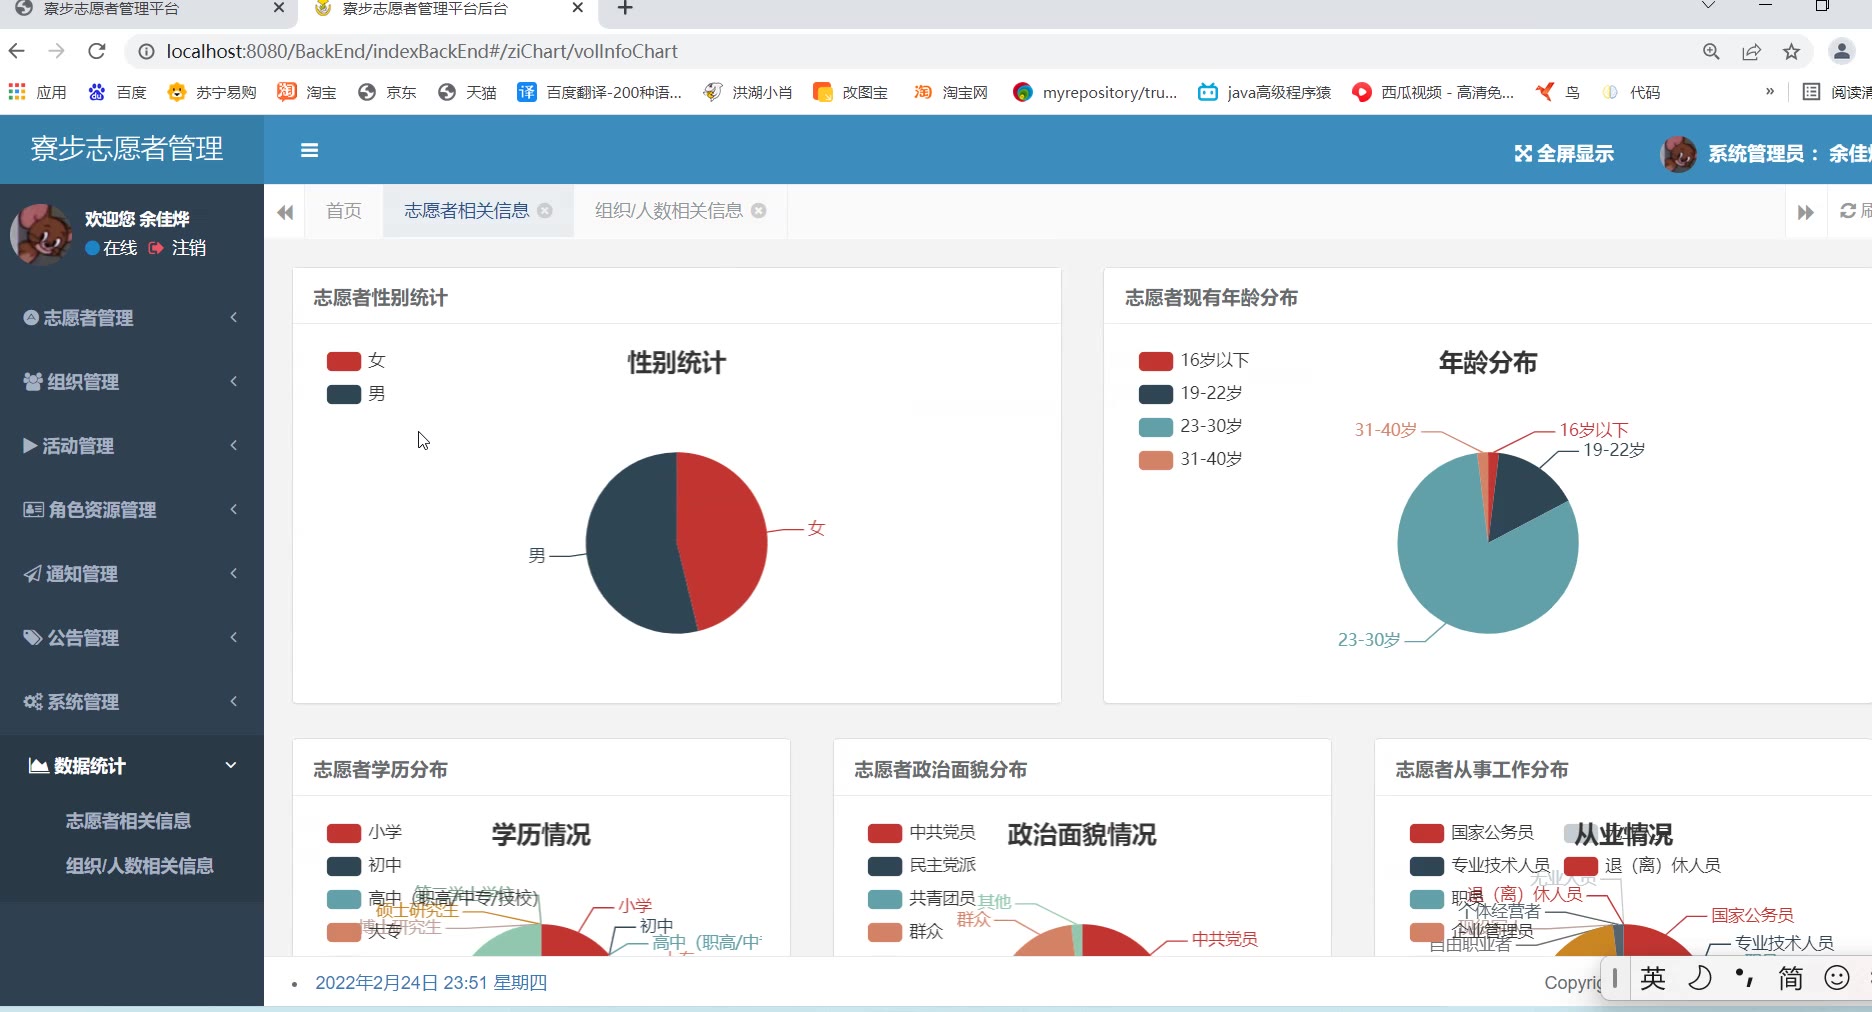Toggle 31-40岁 legend in age chart
This screenshot has width=1872, height=1012.
tap(1190, 460)
